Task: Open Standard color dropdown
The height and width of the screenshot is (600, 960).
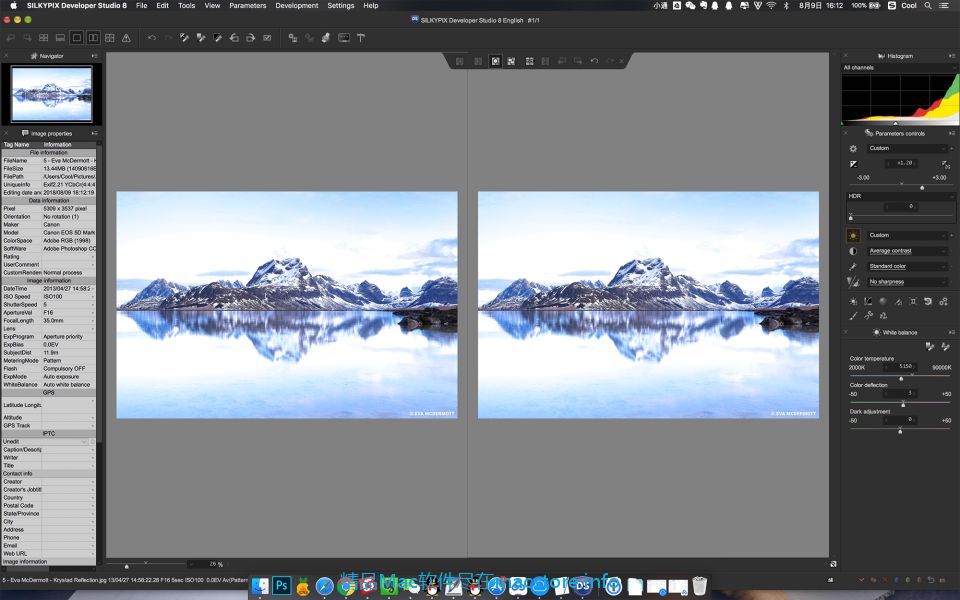Action: pyautogui.click(x=907, y=266)
